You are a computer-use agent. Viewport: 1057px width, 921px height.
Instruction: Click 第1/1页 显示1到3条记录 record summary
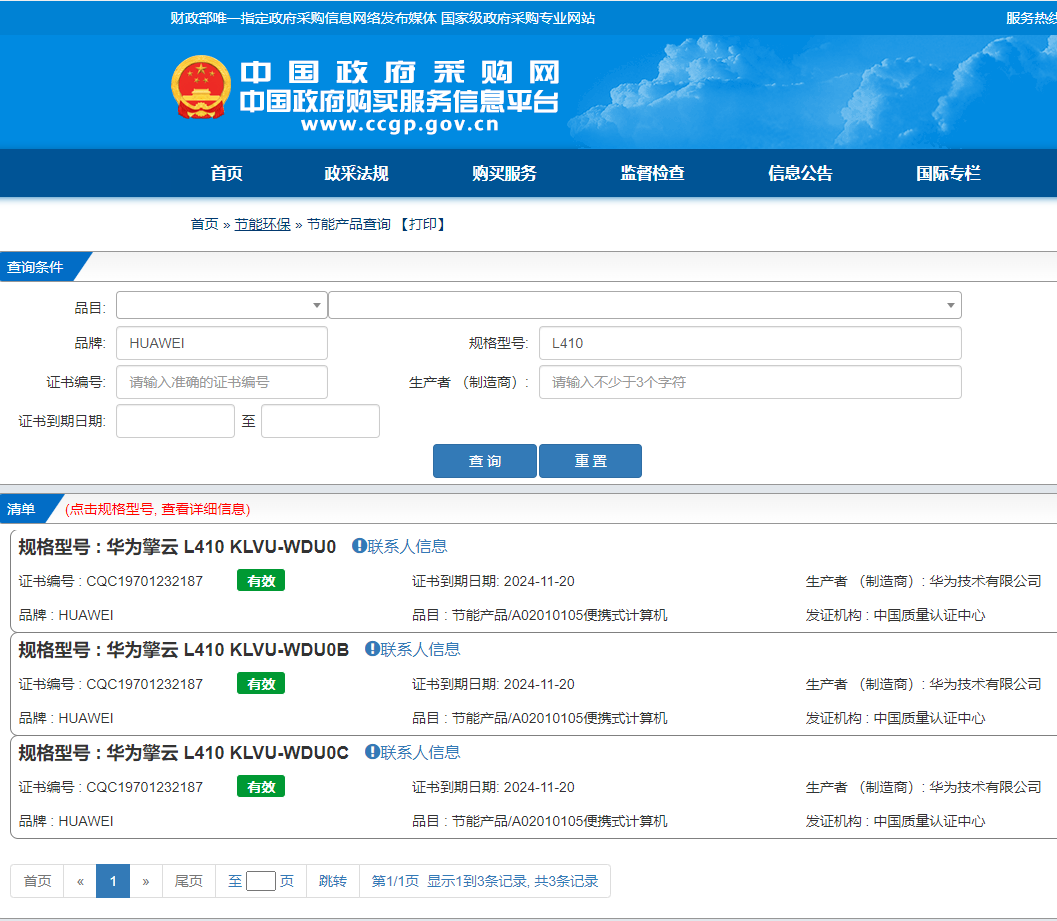coord(485,881)
